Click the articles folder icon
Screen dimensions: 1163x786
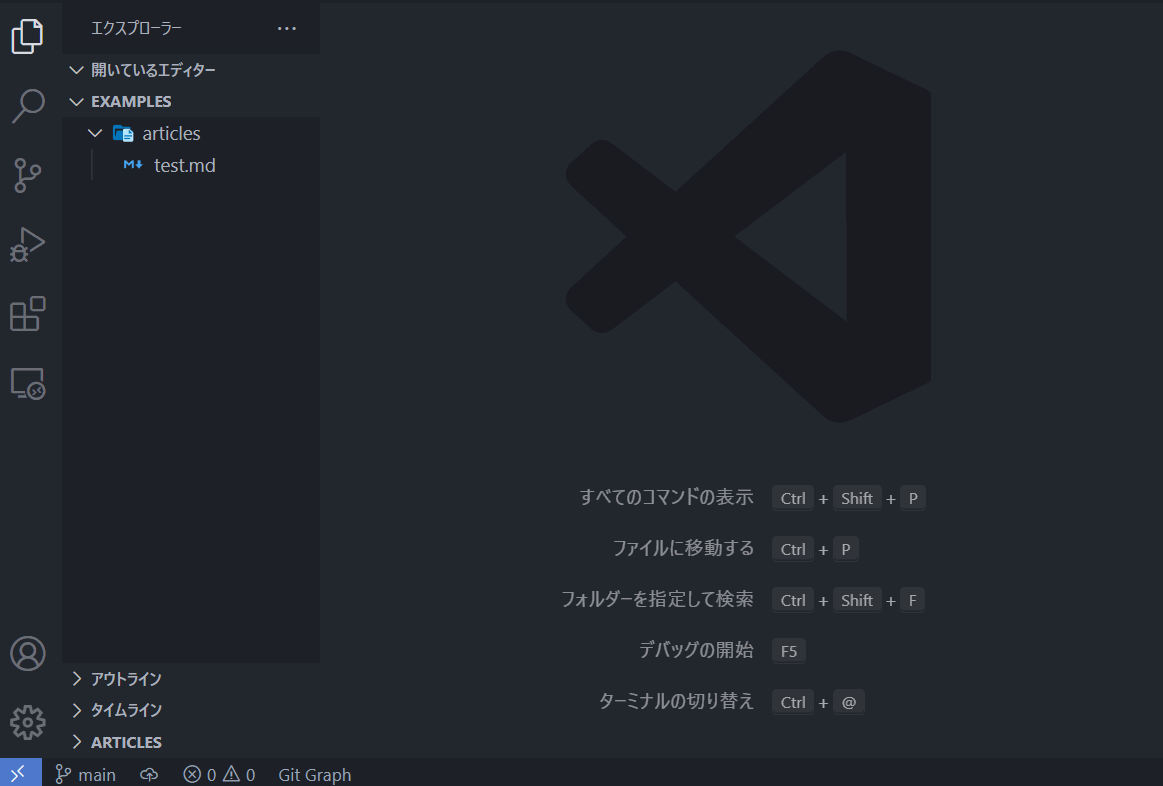click(123, 133)
